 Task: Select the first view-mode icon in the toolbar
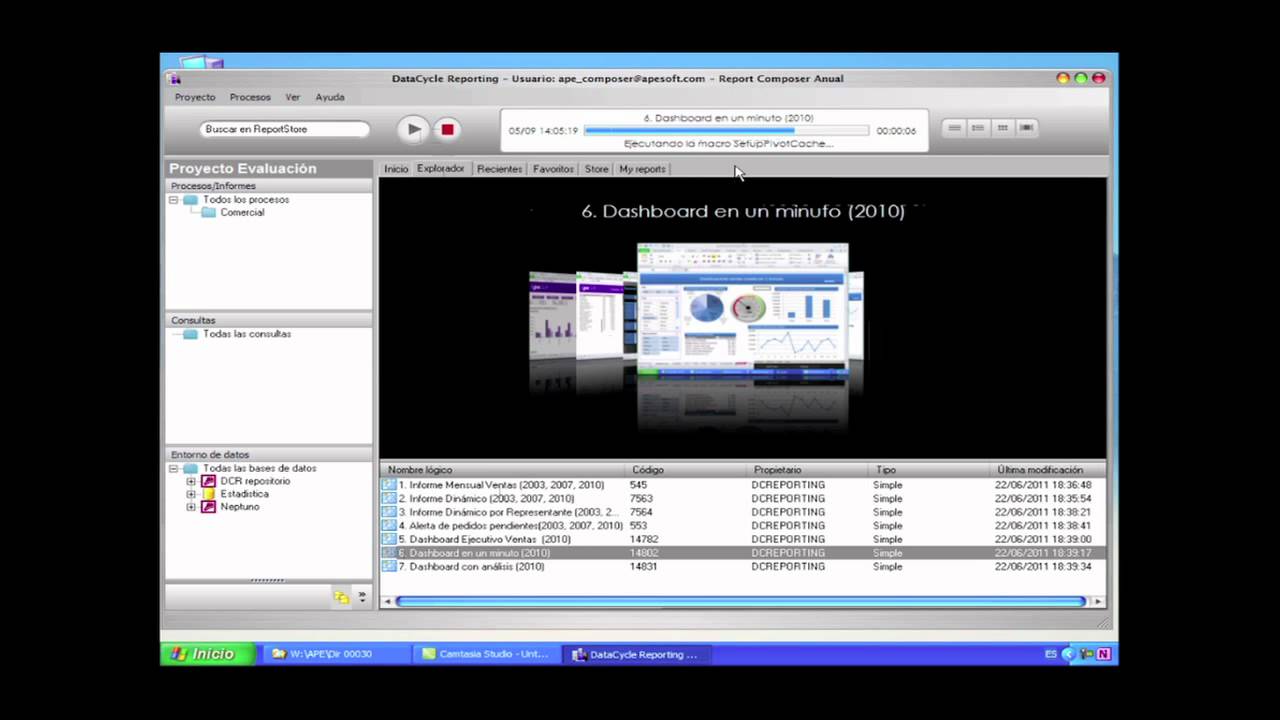tap(955, 128)
